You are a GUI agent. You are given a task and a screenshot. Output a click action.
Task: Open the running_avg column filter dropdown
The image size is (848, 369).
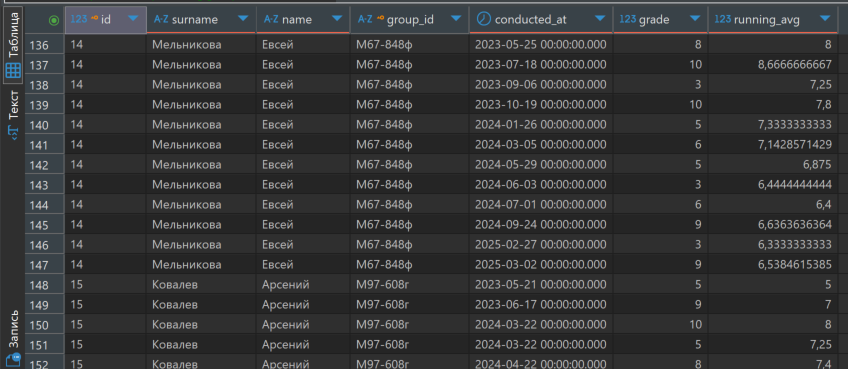click(x=824, y=19)
